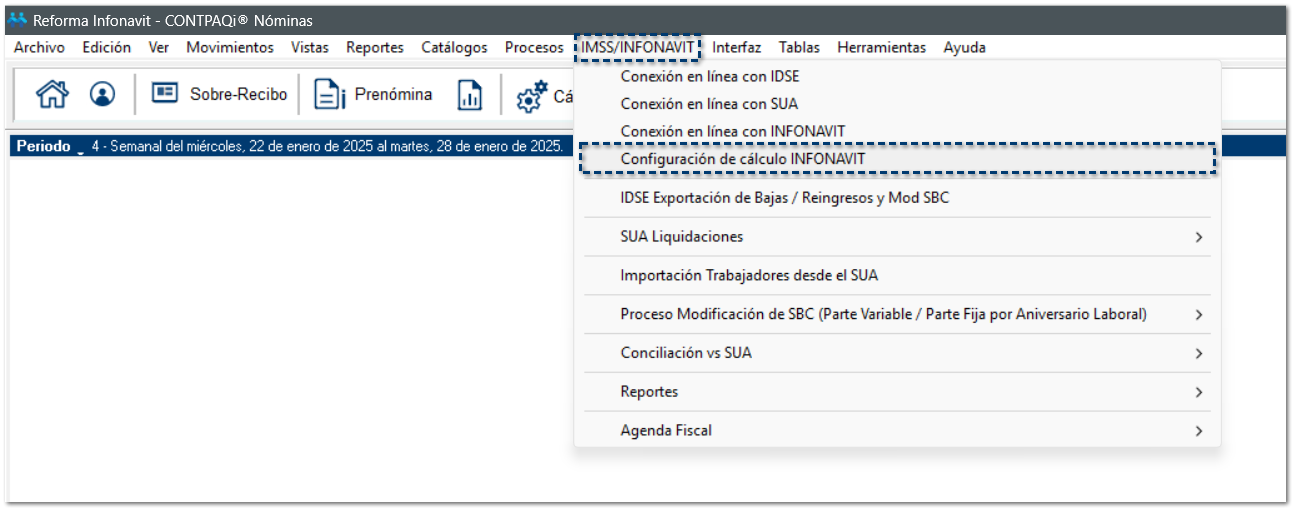Expand the Agenda Fiscal submenu
This screenshot has width=1295, height=511.
coord(1198,431)
